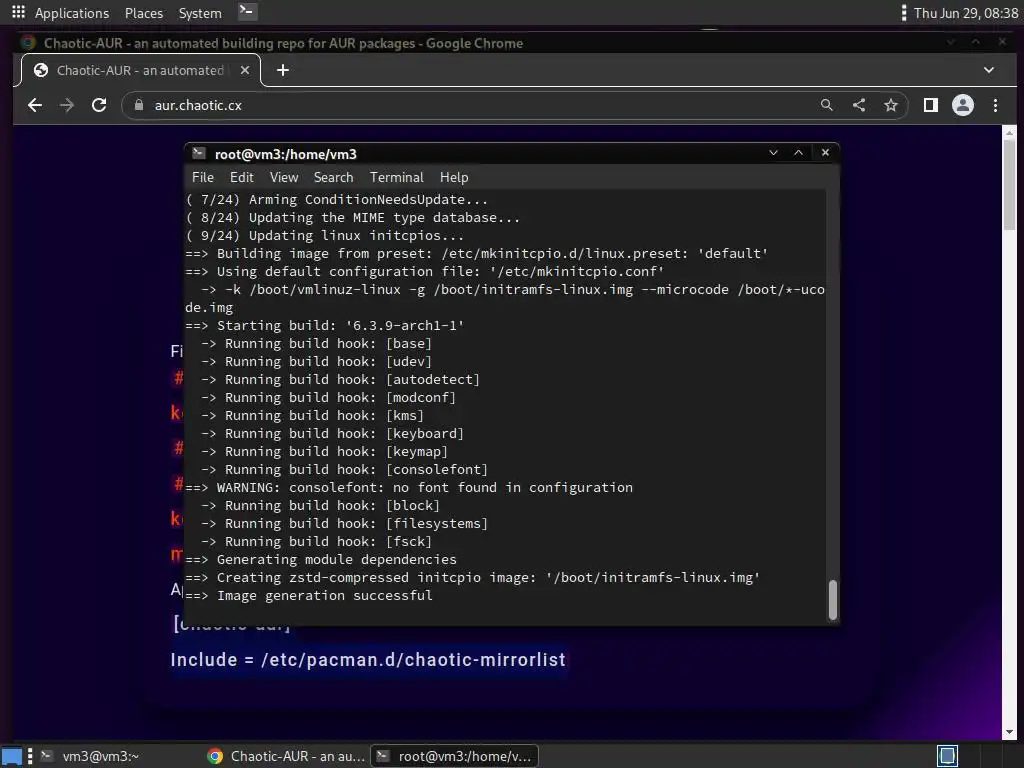The image size is (1024, 768).
Task: Click the Chrome page scrollbar thumb
Action: [x=1010, y=184]
